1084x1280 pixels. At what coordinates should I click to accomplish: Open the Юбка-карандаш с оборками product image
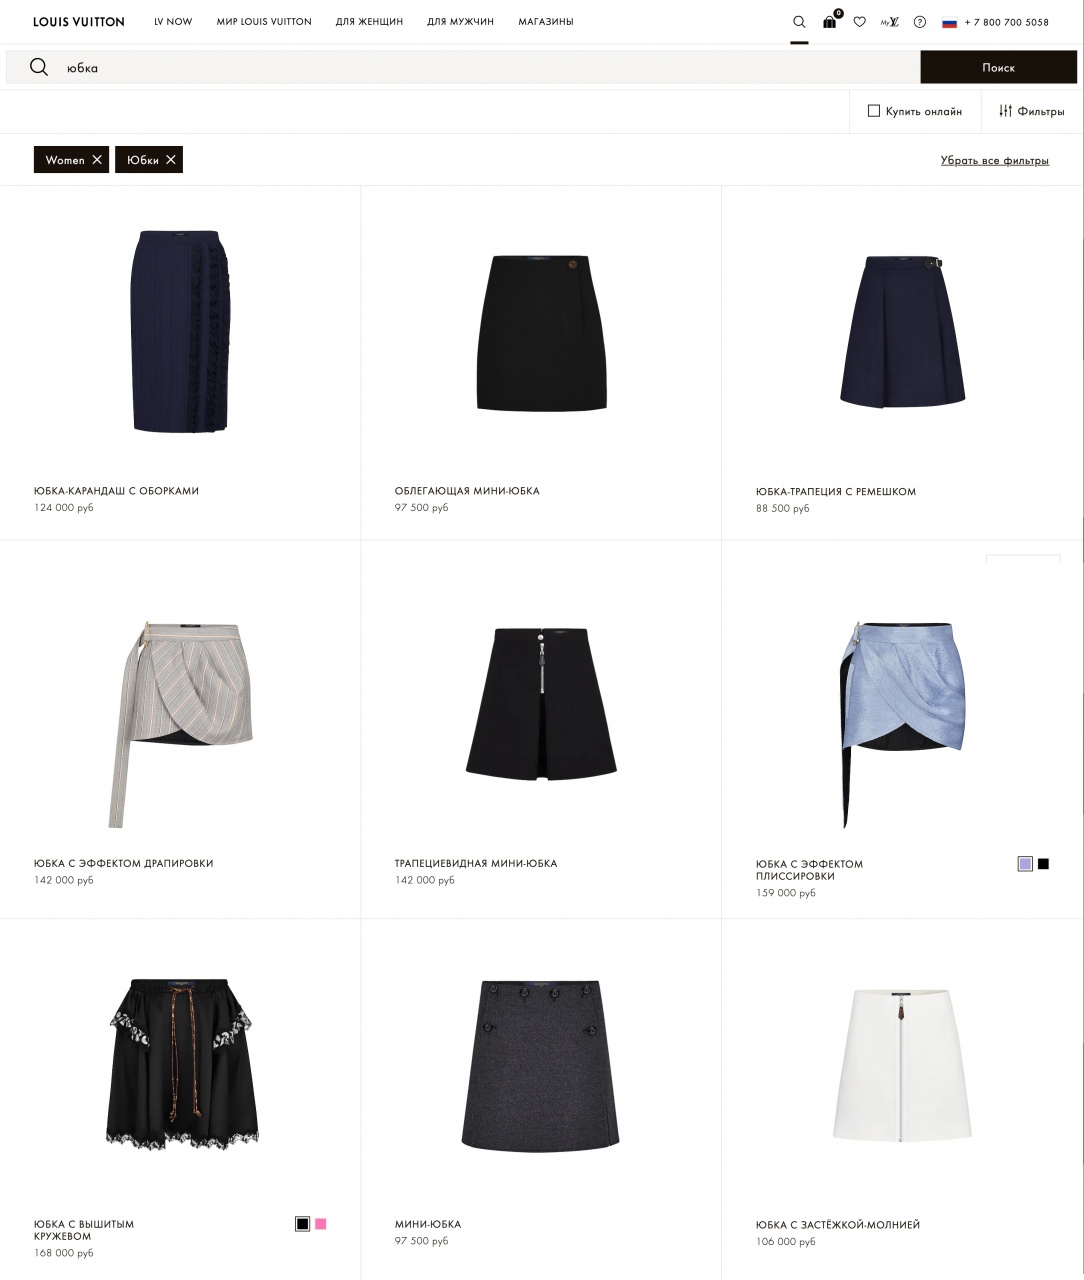[x=181, y=331]
